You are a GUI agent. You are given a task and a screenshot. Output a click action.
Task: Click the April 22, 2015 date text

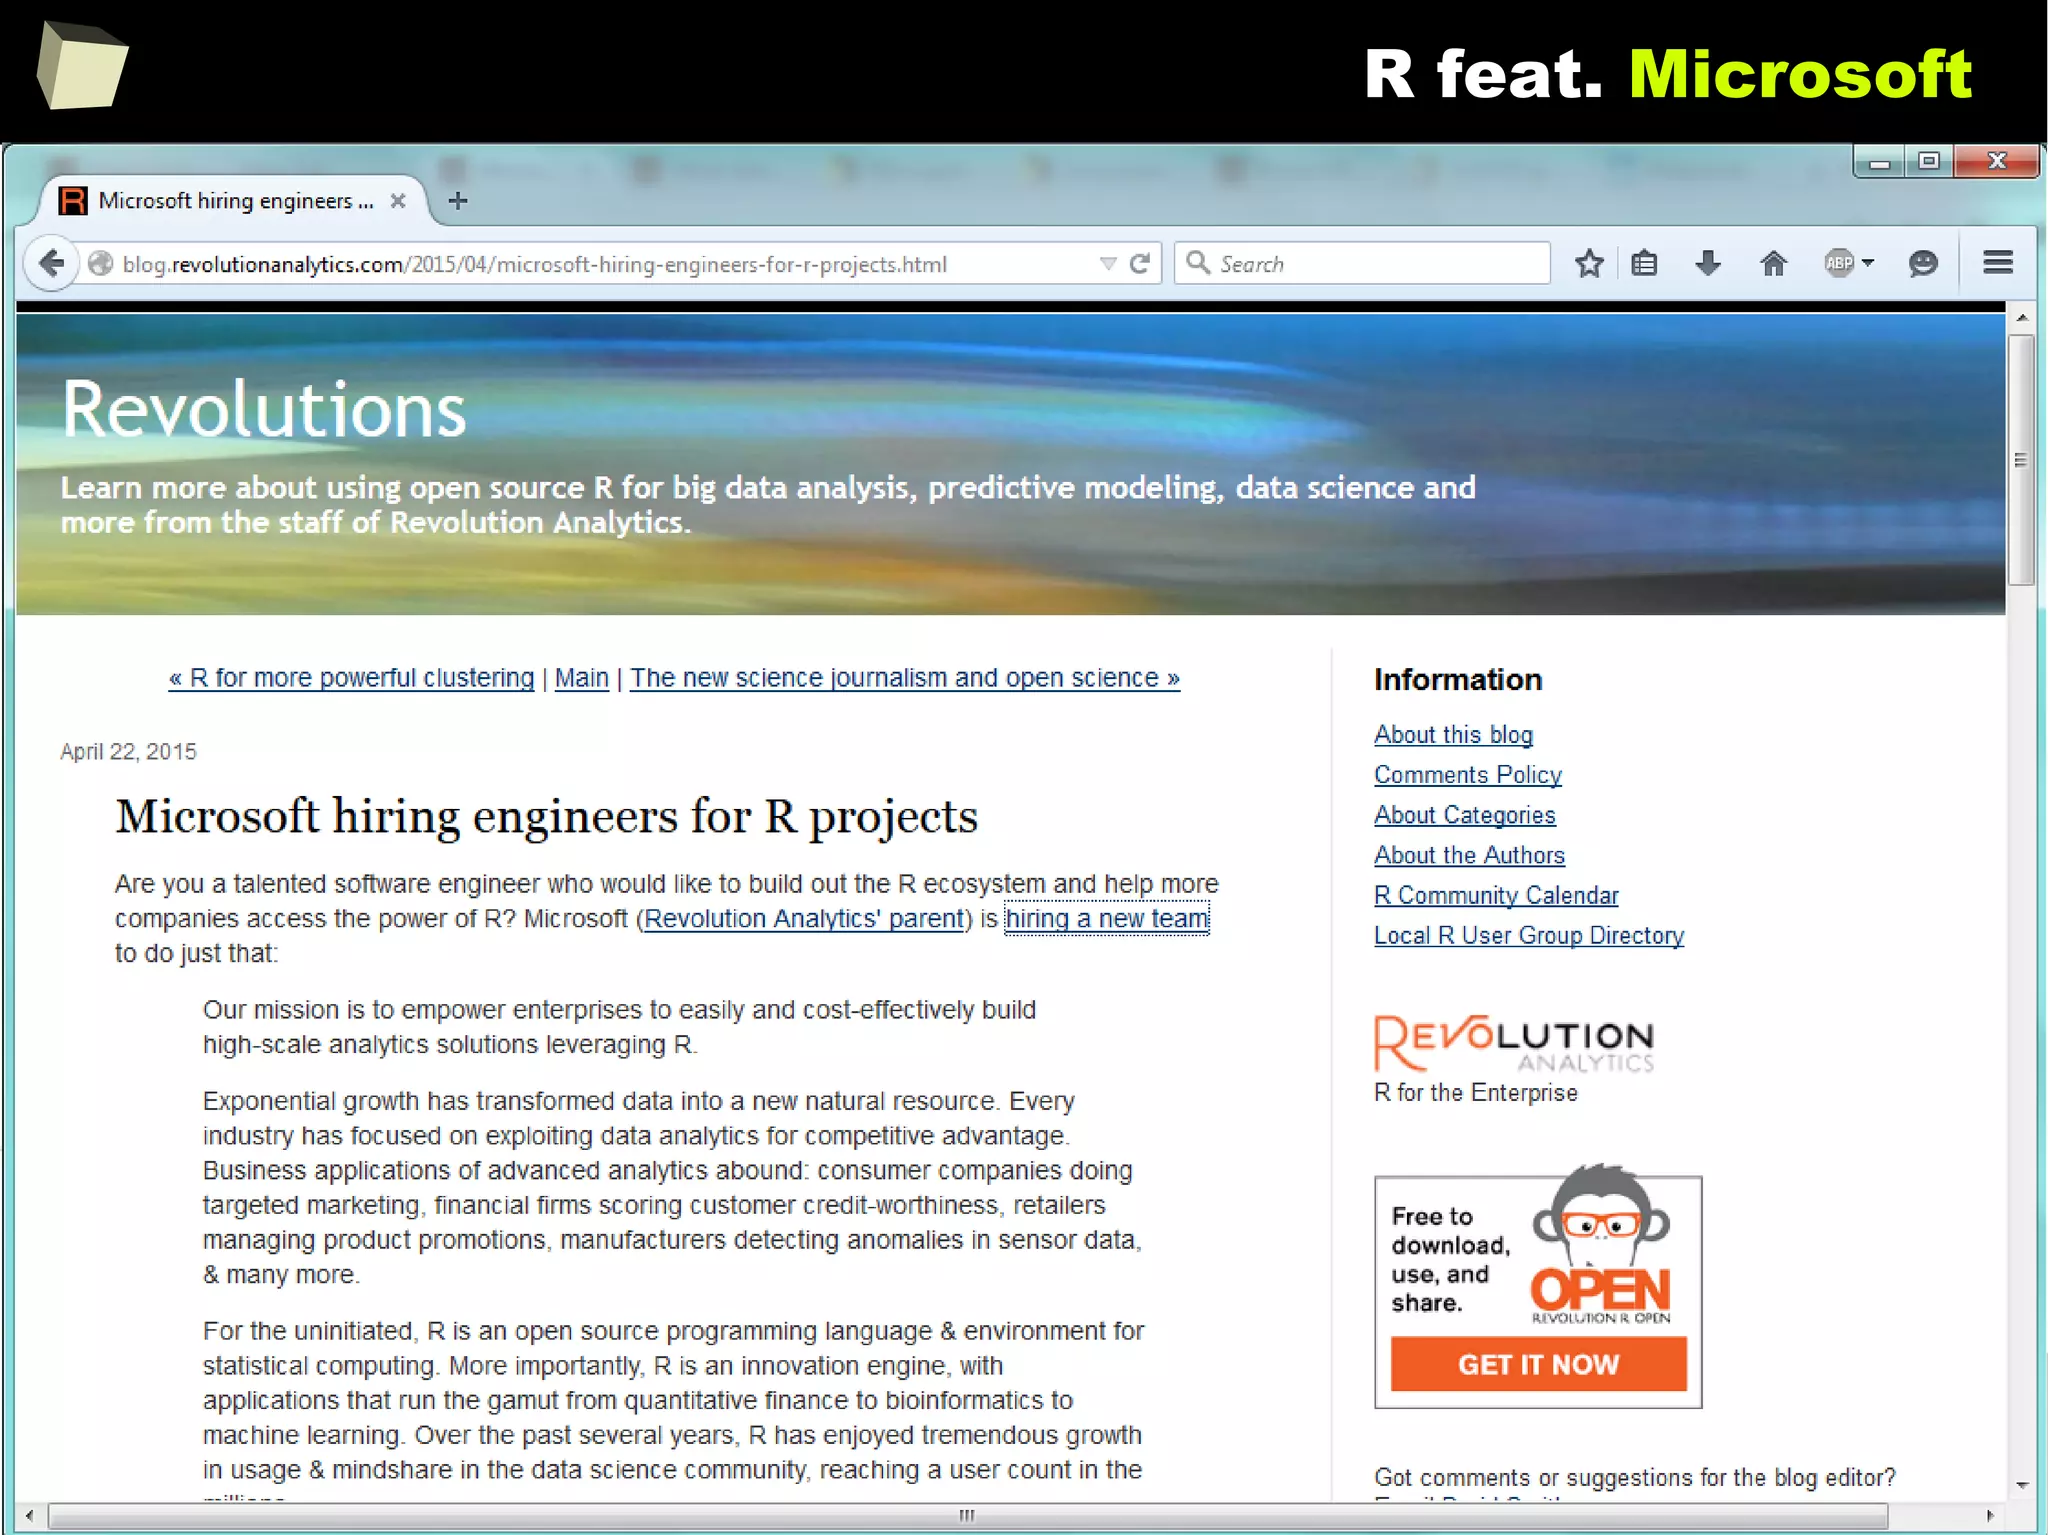tap(128, 752)
